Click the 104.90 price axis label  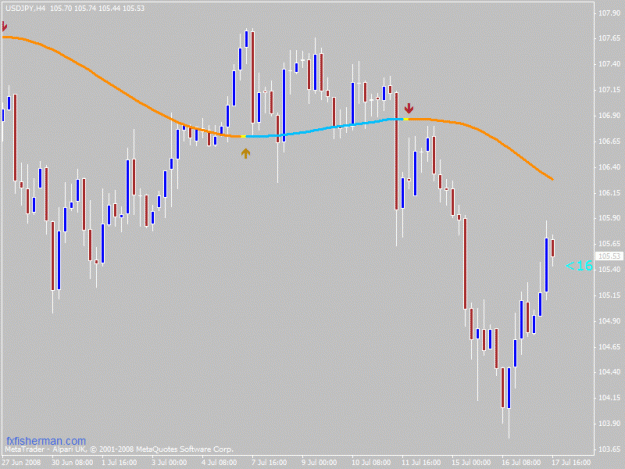(609, 321)
